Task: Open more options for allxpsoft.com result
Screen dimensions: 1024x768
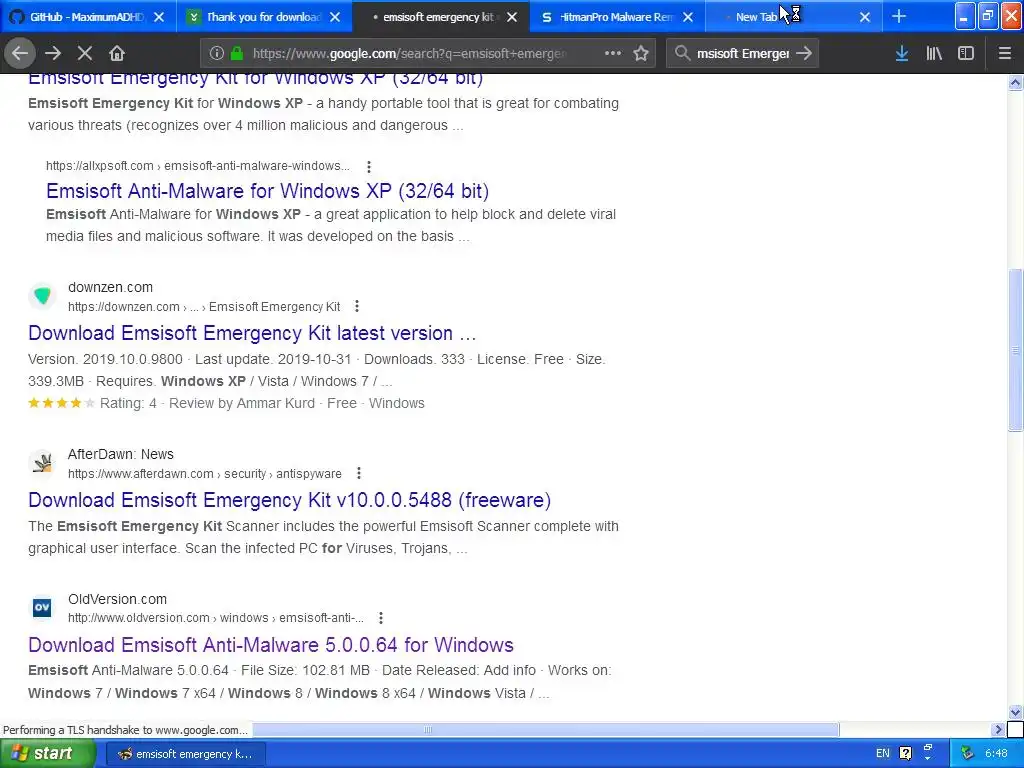Action: point(369,167)
